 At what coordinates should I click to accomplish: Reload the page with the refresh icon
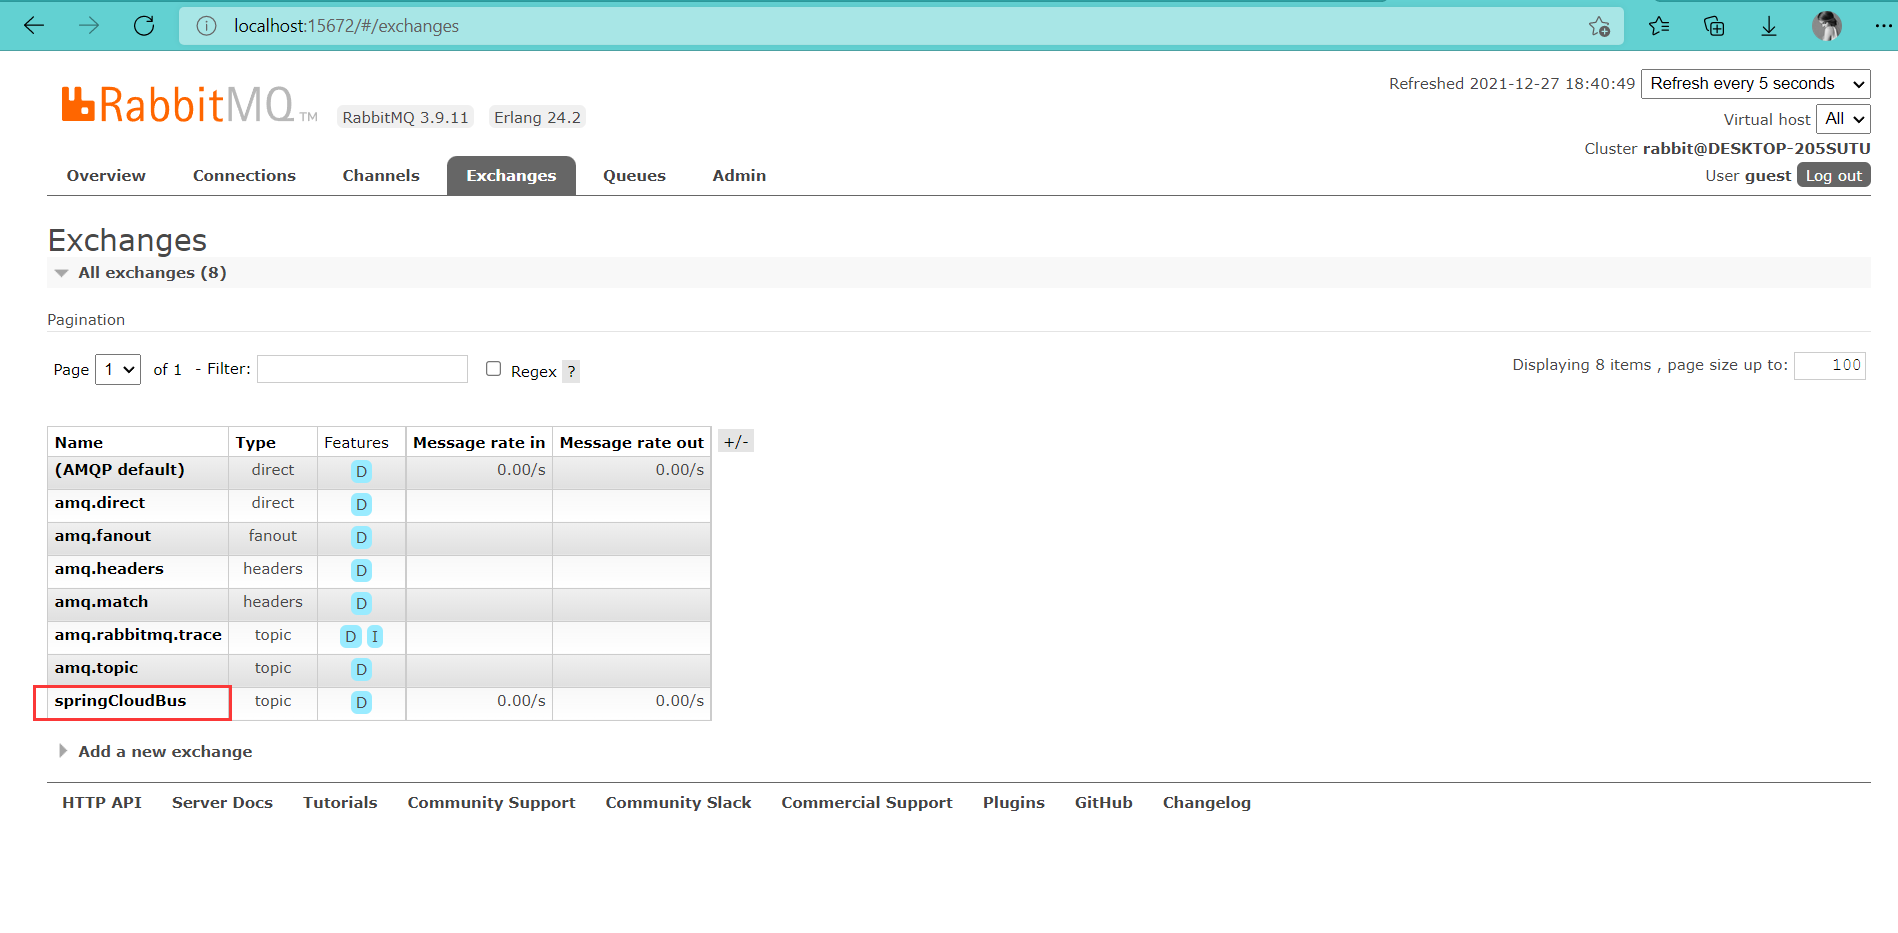click(144, 26)
